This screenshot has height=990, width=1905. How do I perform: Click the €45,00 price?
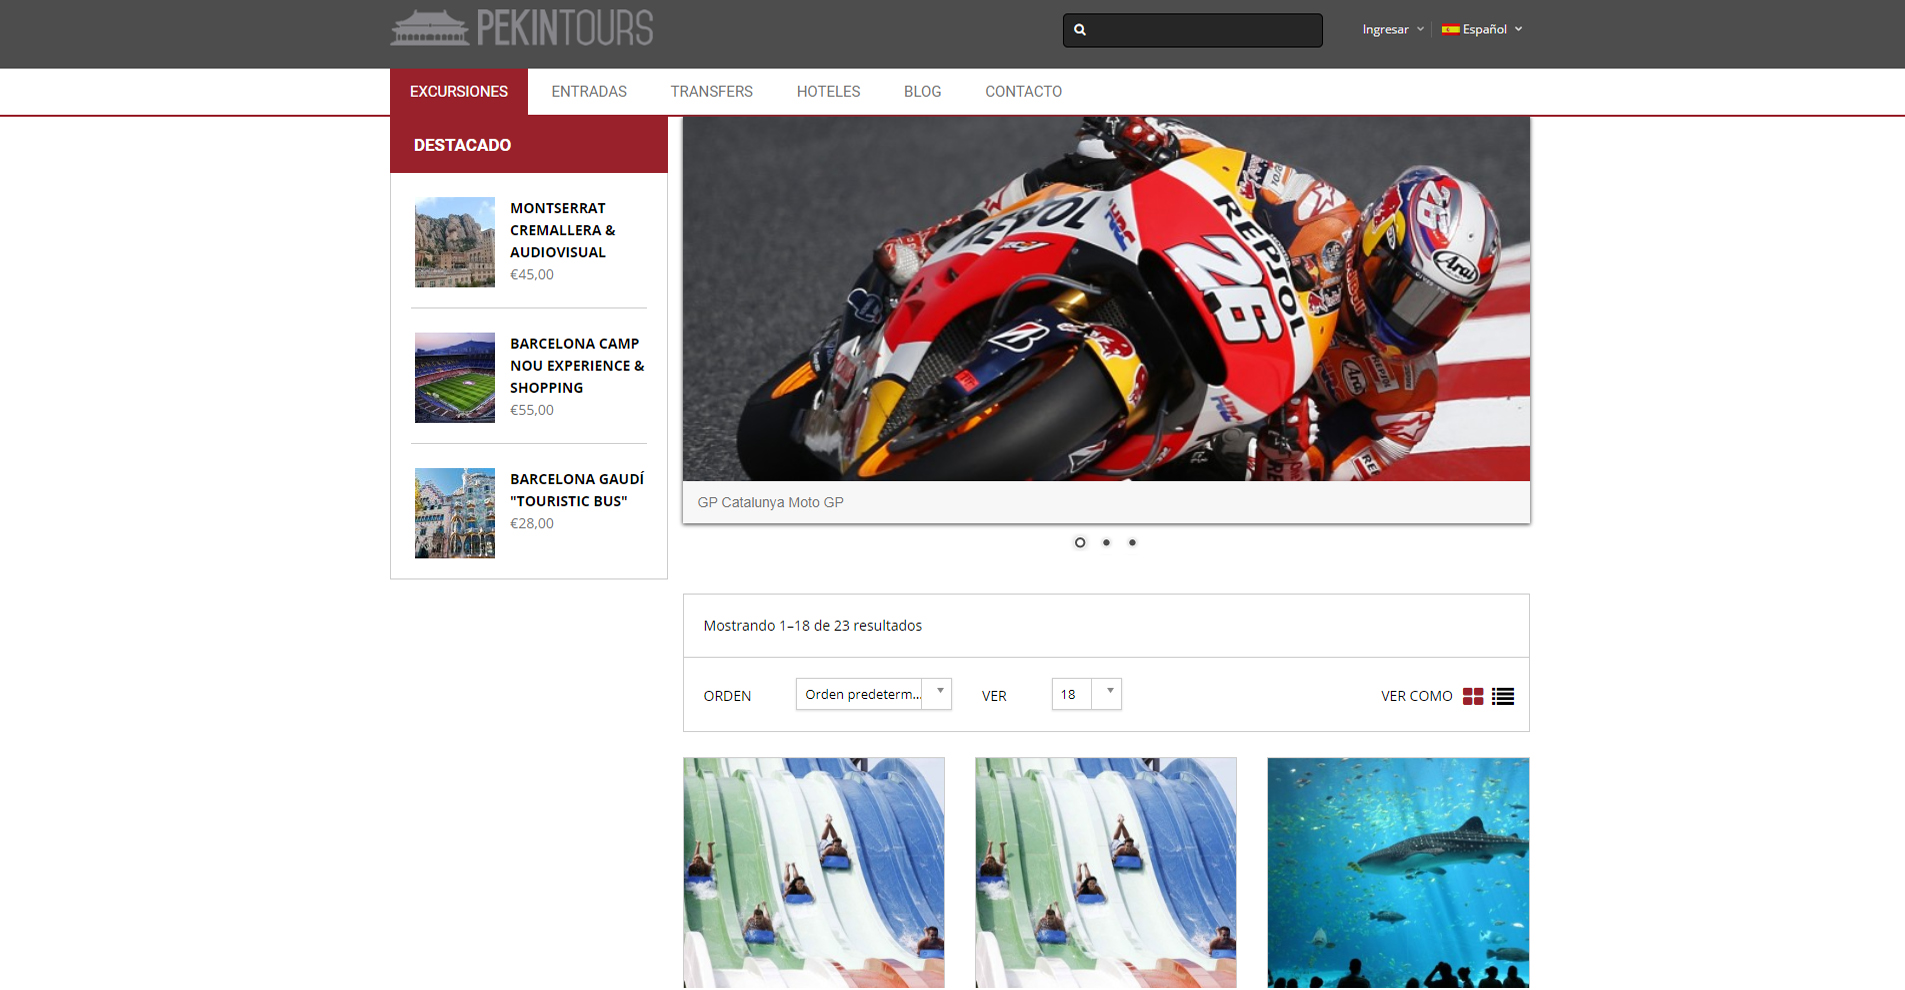532,275
